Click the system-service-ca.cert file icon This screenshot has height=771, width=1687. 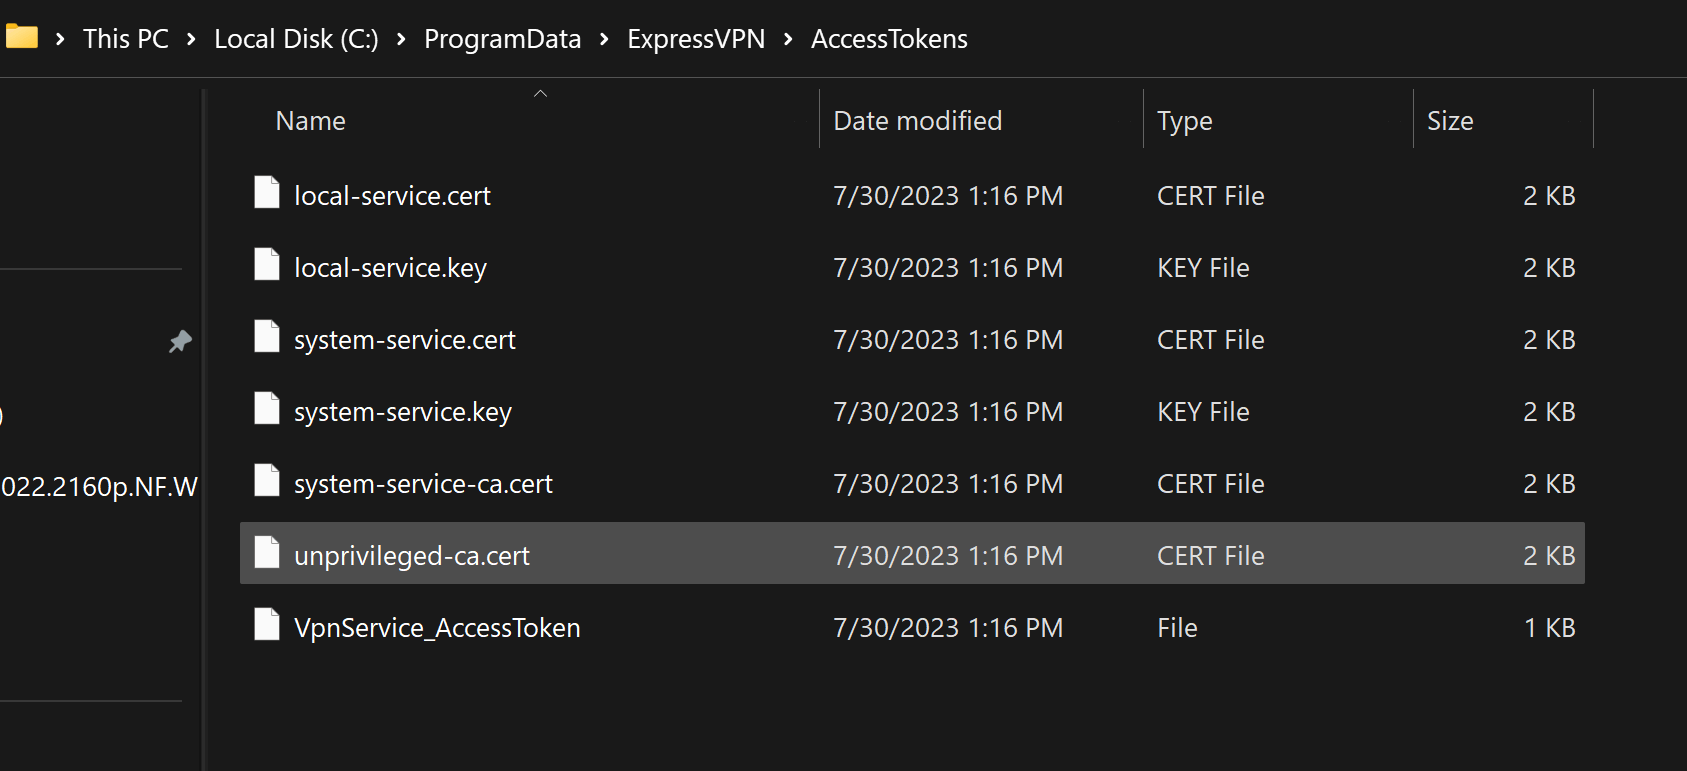click(267, 480)
